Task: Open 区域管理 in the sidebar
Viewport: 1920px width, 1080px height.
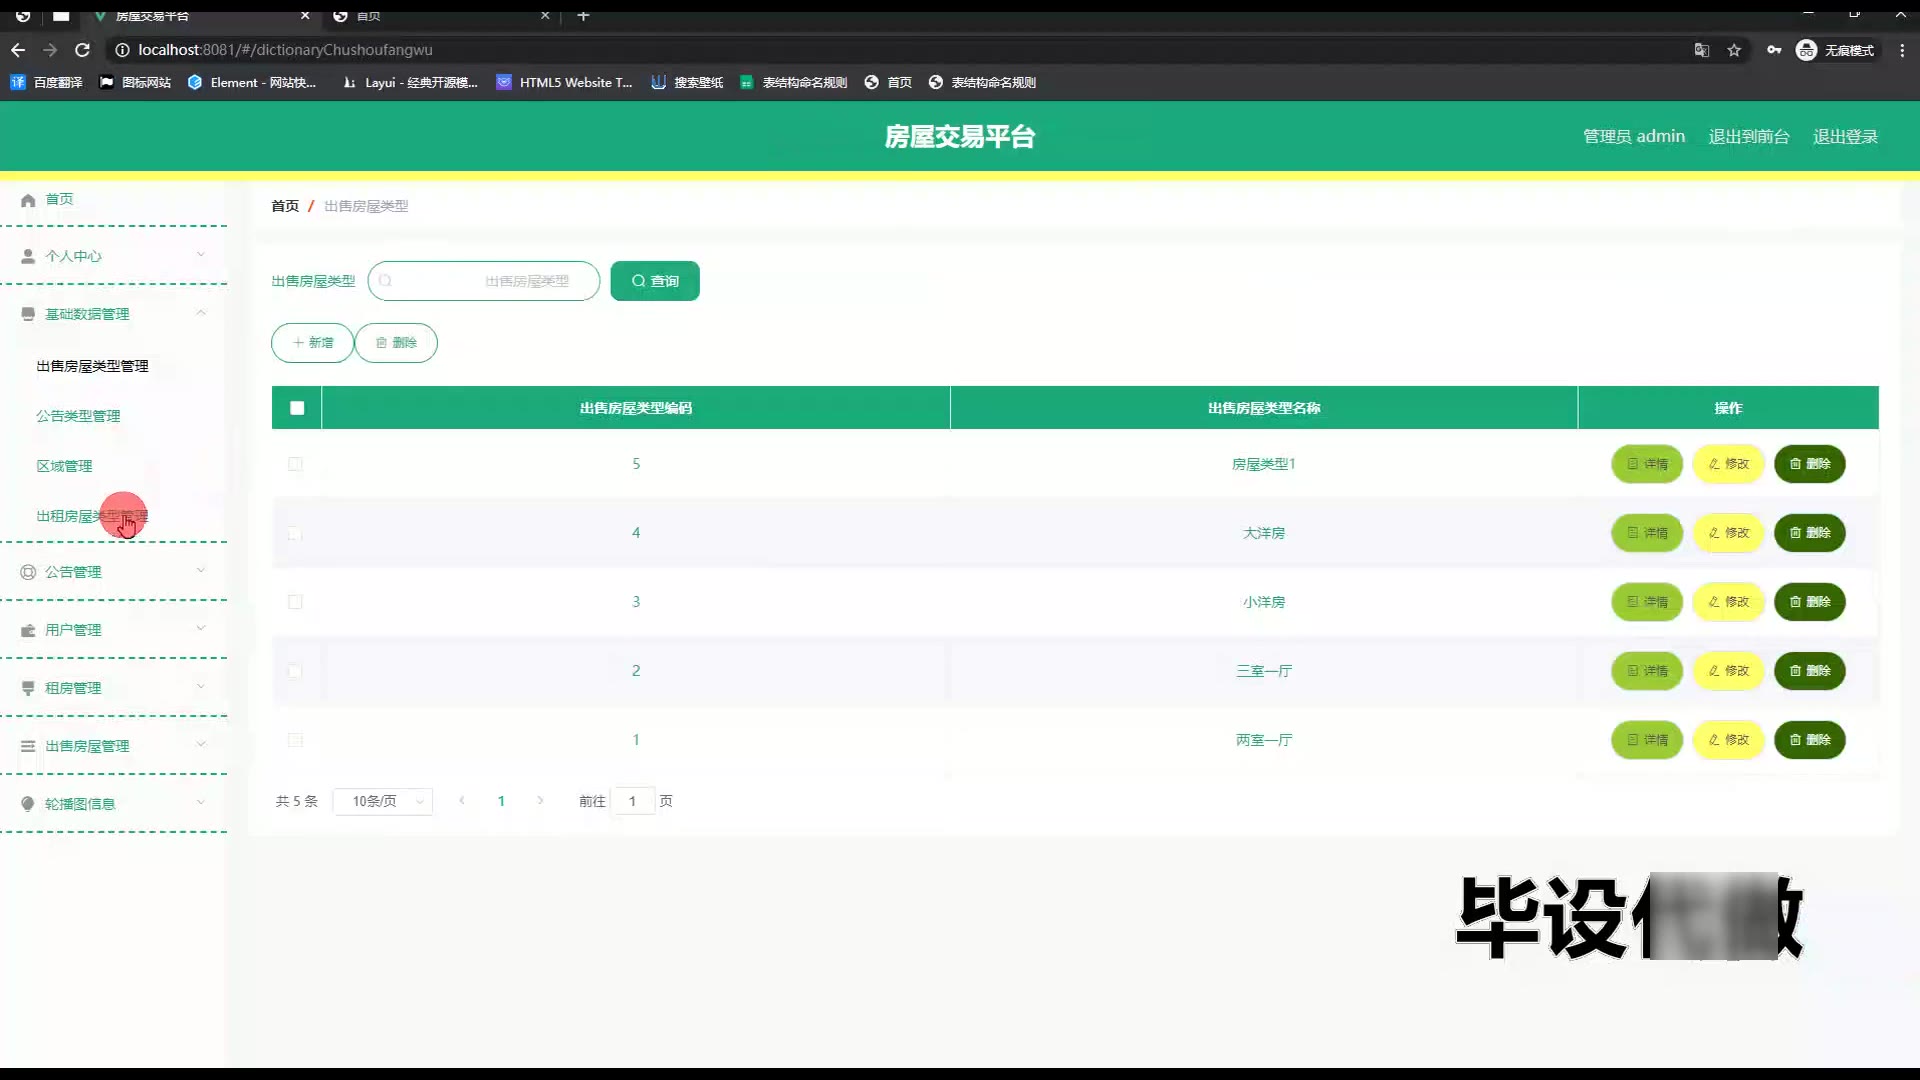Action: [x=64, y=466]
